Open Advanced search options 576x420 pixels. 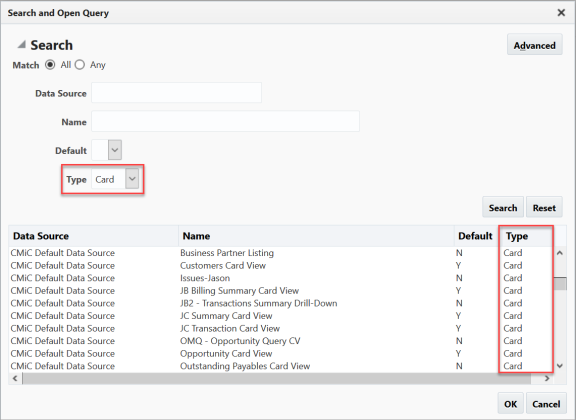tap(534, 45)
